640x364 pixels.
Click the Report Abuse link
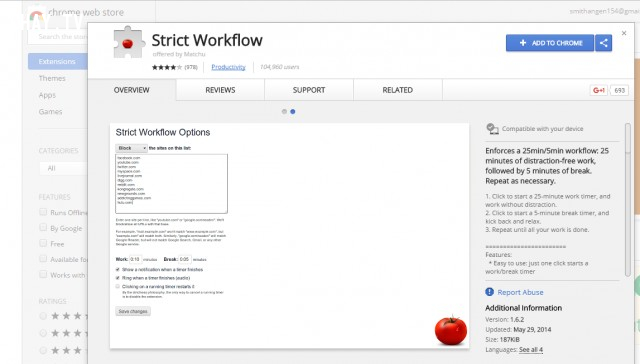pyautogui.click(x=520, y=292)
